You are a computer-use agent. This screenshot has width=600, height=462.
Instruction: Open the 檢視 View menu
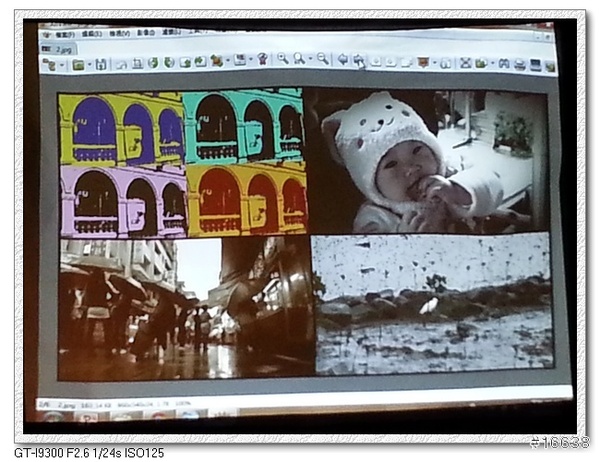[119, 33]
